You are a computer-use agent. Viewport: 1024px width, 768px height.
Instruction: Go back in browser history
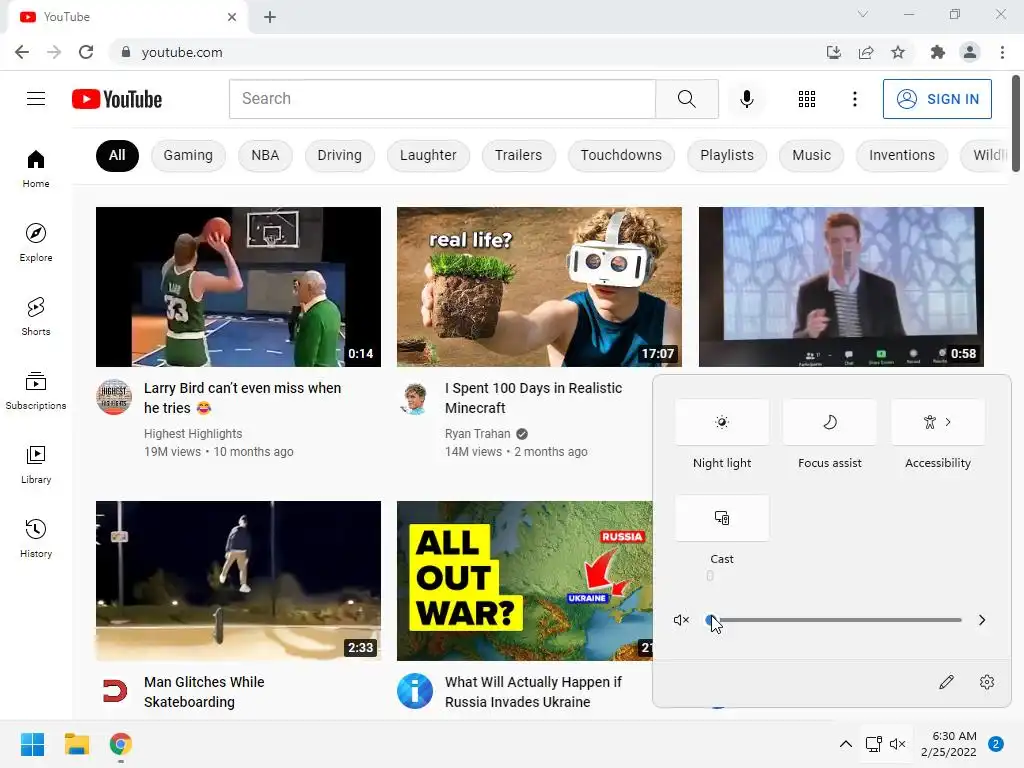click(x=22, y=52)
